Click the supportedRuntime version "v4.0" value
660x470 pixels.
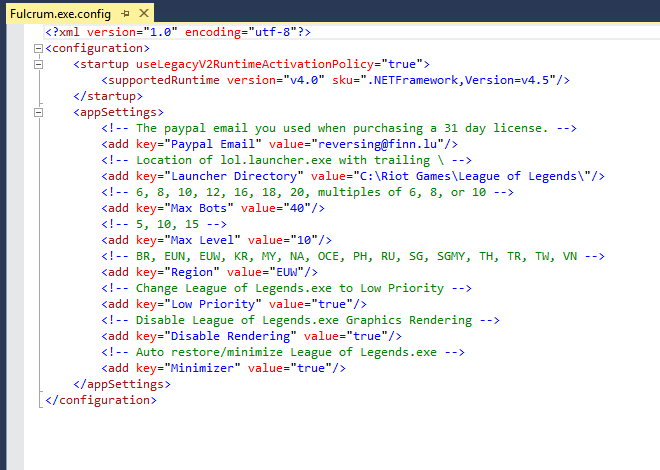304,80
